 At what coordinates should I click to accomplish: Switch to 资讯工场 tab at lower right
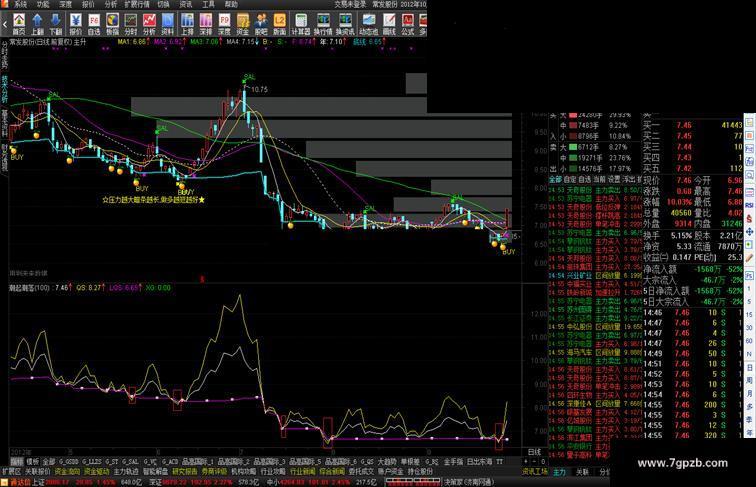pos(535,472)
